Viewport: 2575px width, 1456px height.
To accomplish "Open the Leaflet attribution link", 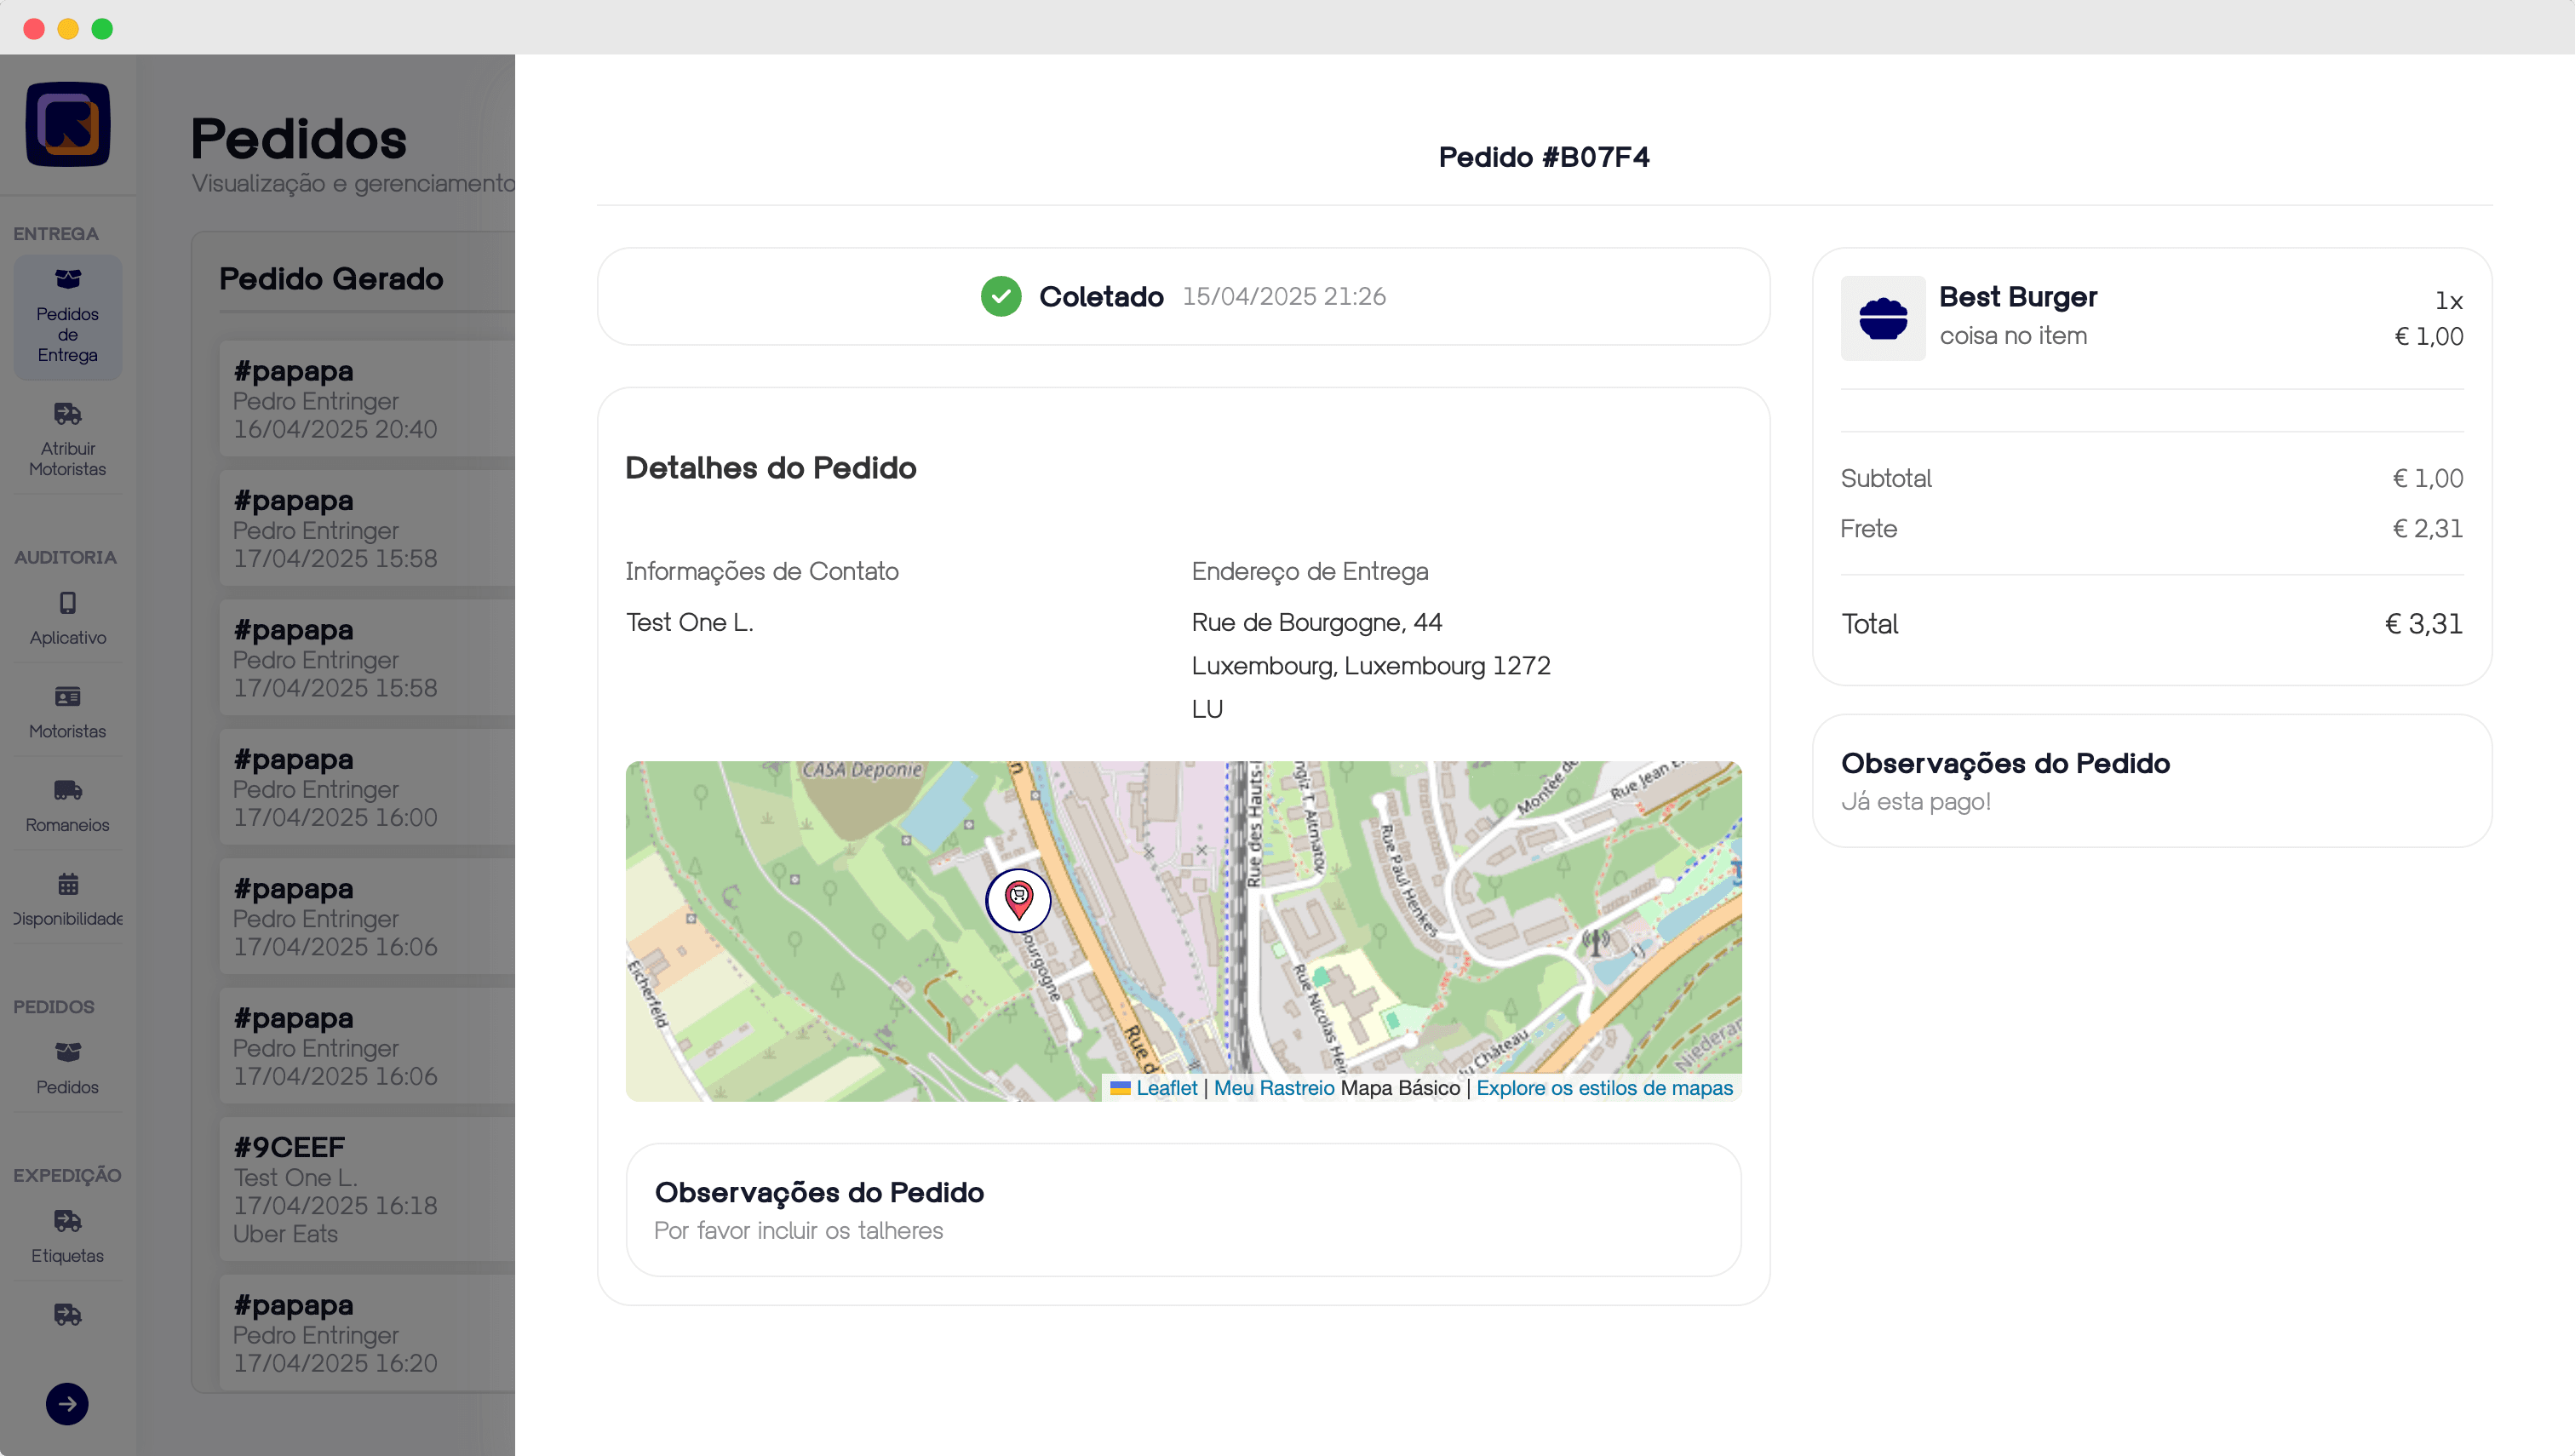I will tap(1166, 1088).
